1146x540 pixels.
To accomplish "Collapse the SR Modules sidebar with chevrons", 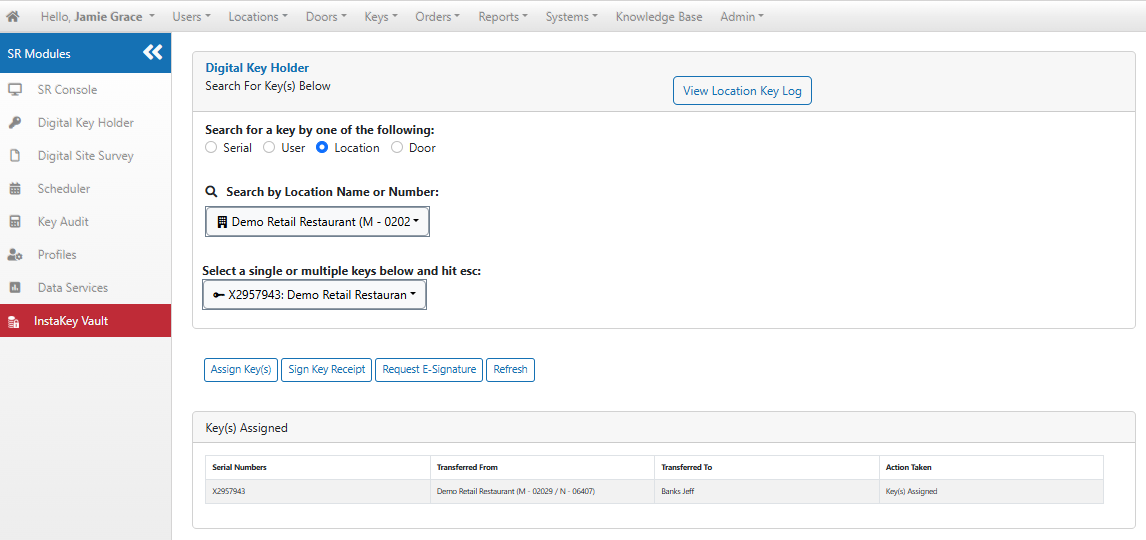I will coord(153,53).
